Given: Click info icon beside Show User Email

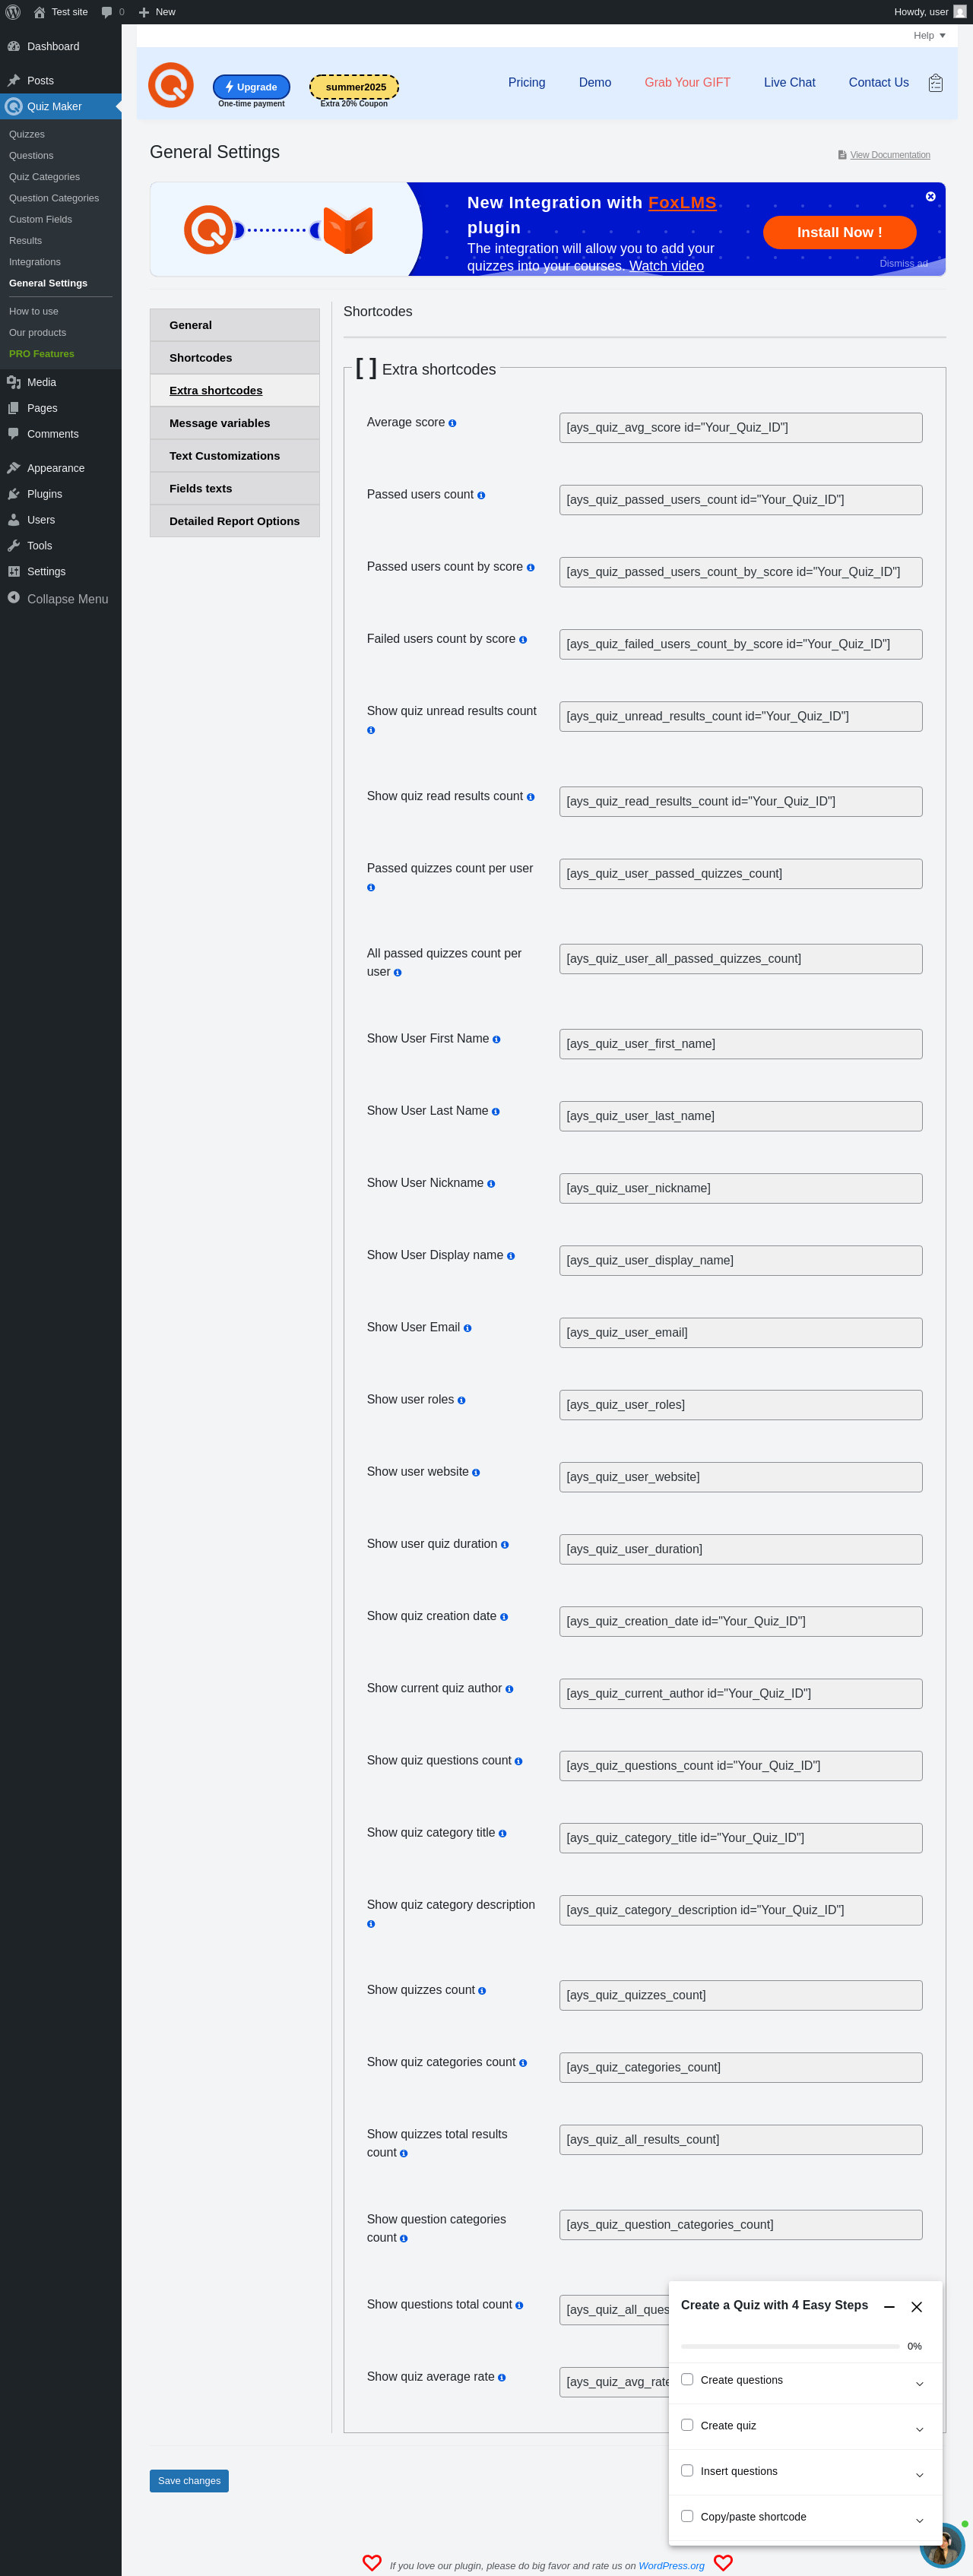Looking at the screenshot, I should pos(467,1328).
